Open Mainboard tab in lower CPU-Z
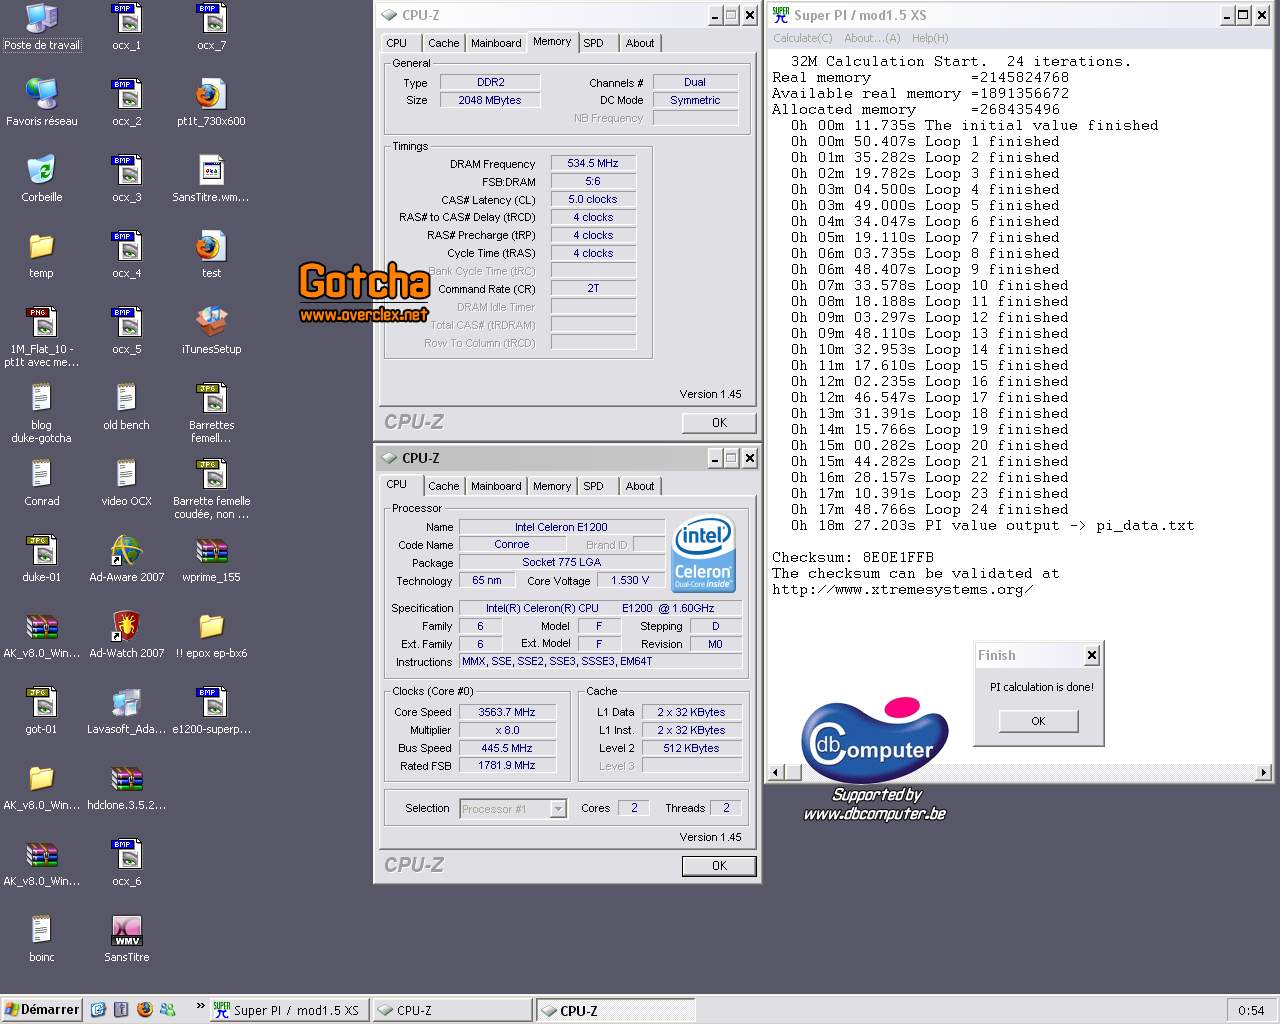This screenshot has height=1024, width=1280. [496, 486]
